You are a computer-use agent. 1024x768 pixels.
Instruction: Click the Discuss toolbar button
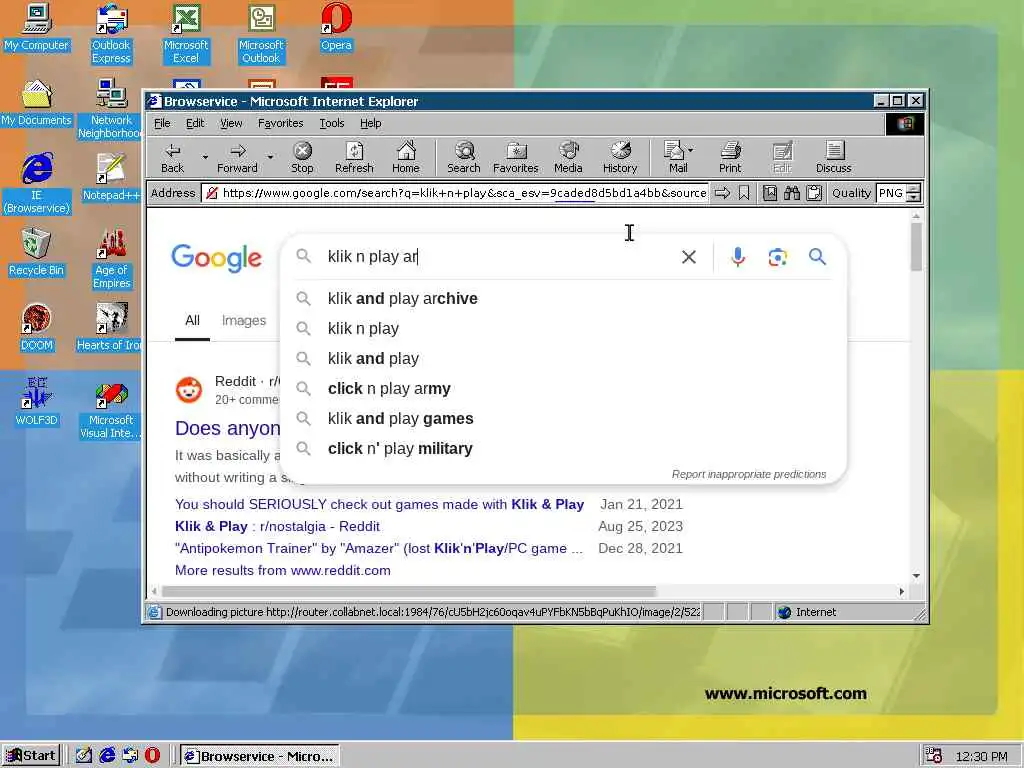point(833,157)
